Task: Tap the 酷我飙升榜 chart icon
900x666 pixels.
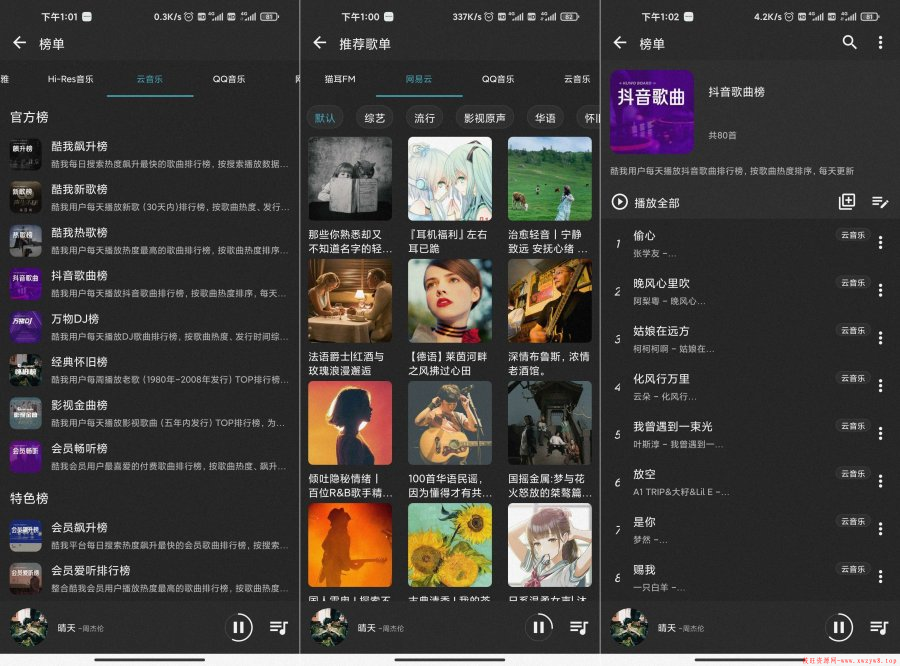Action: point(26,152)
